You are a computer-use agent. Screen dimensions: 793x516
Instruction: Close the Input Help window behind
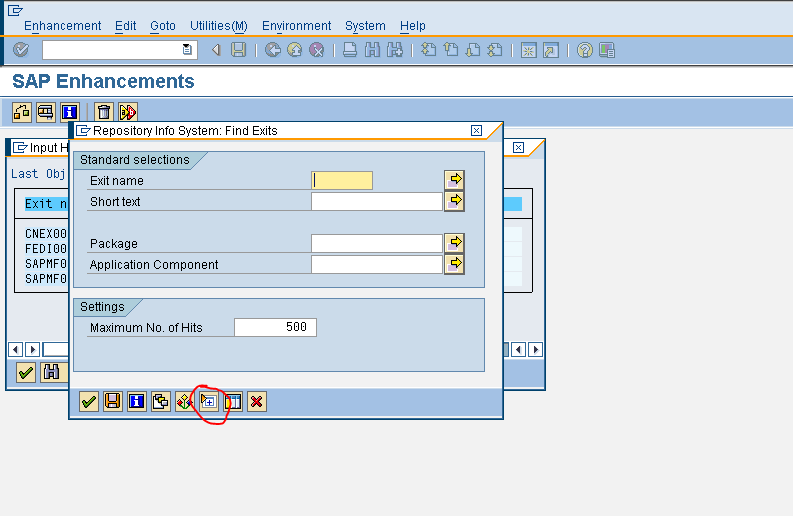point(518,147)
